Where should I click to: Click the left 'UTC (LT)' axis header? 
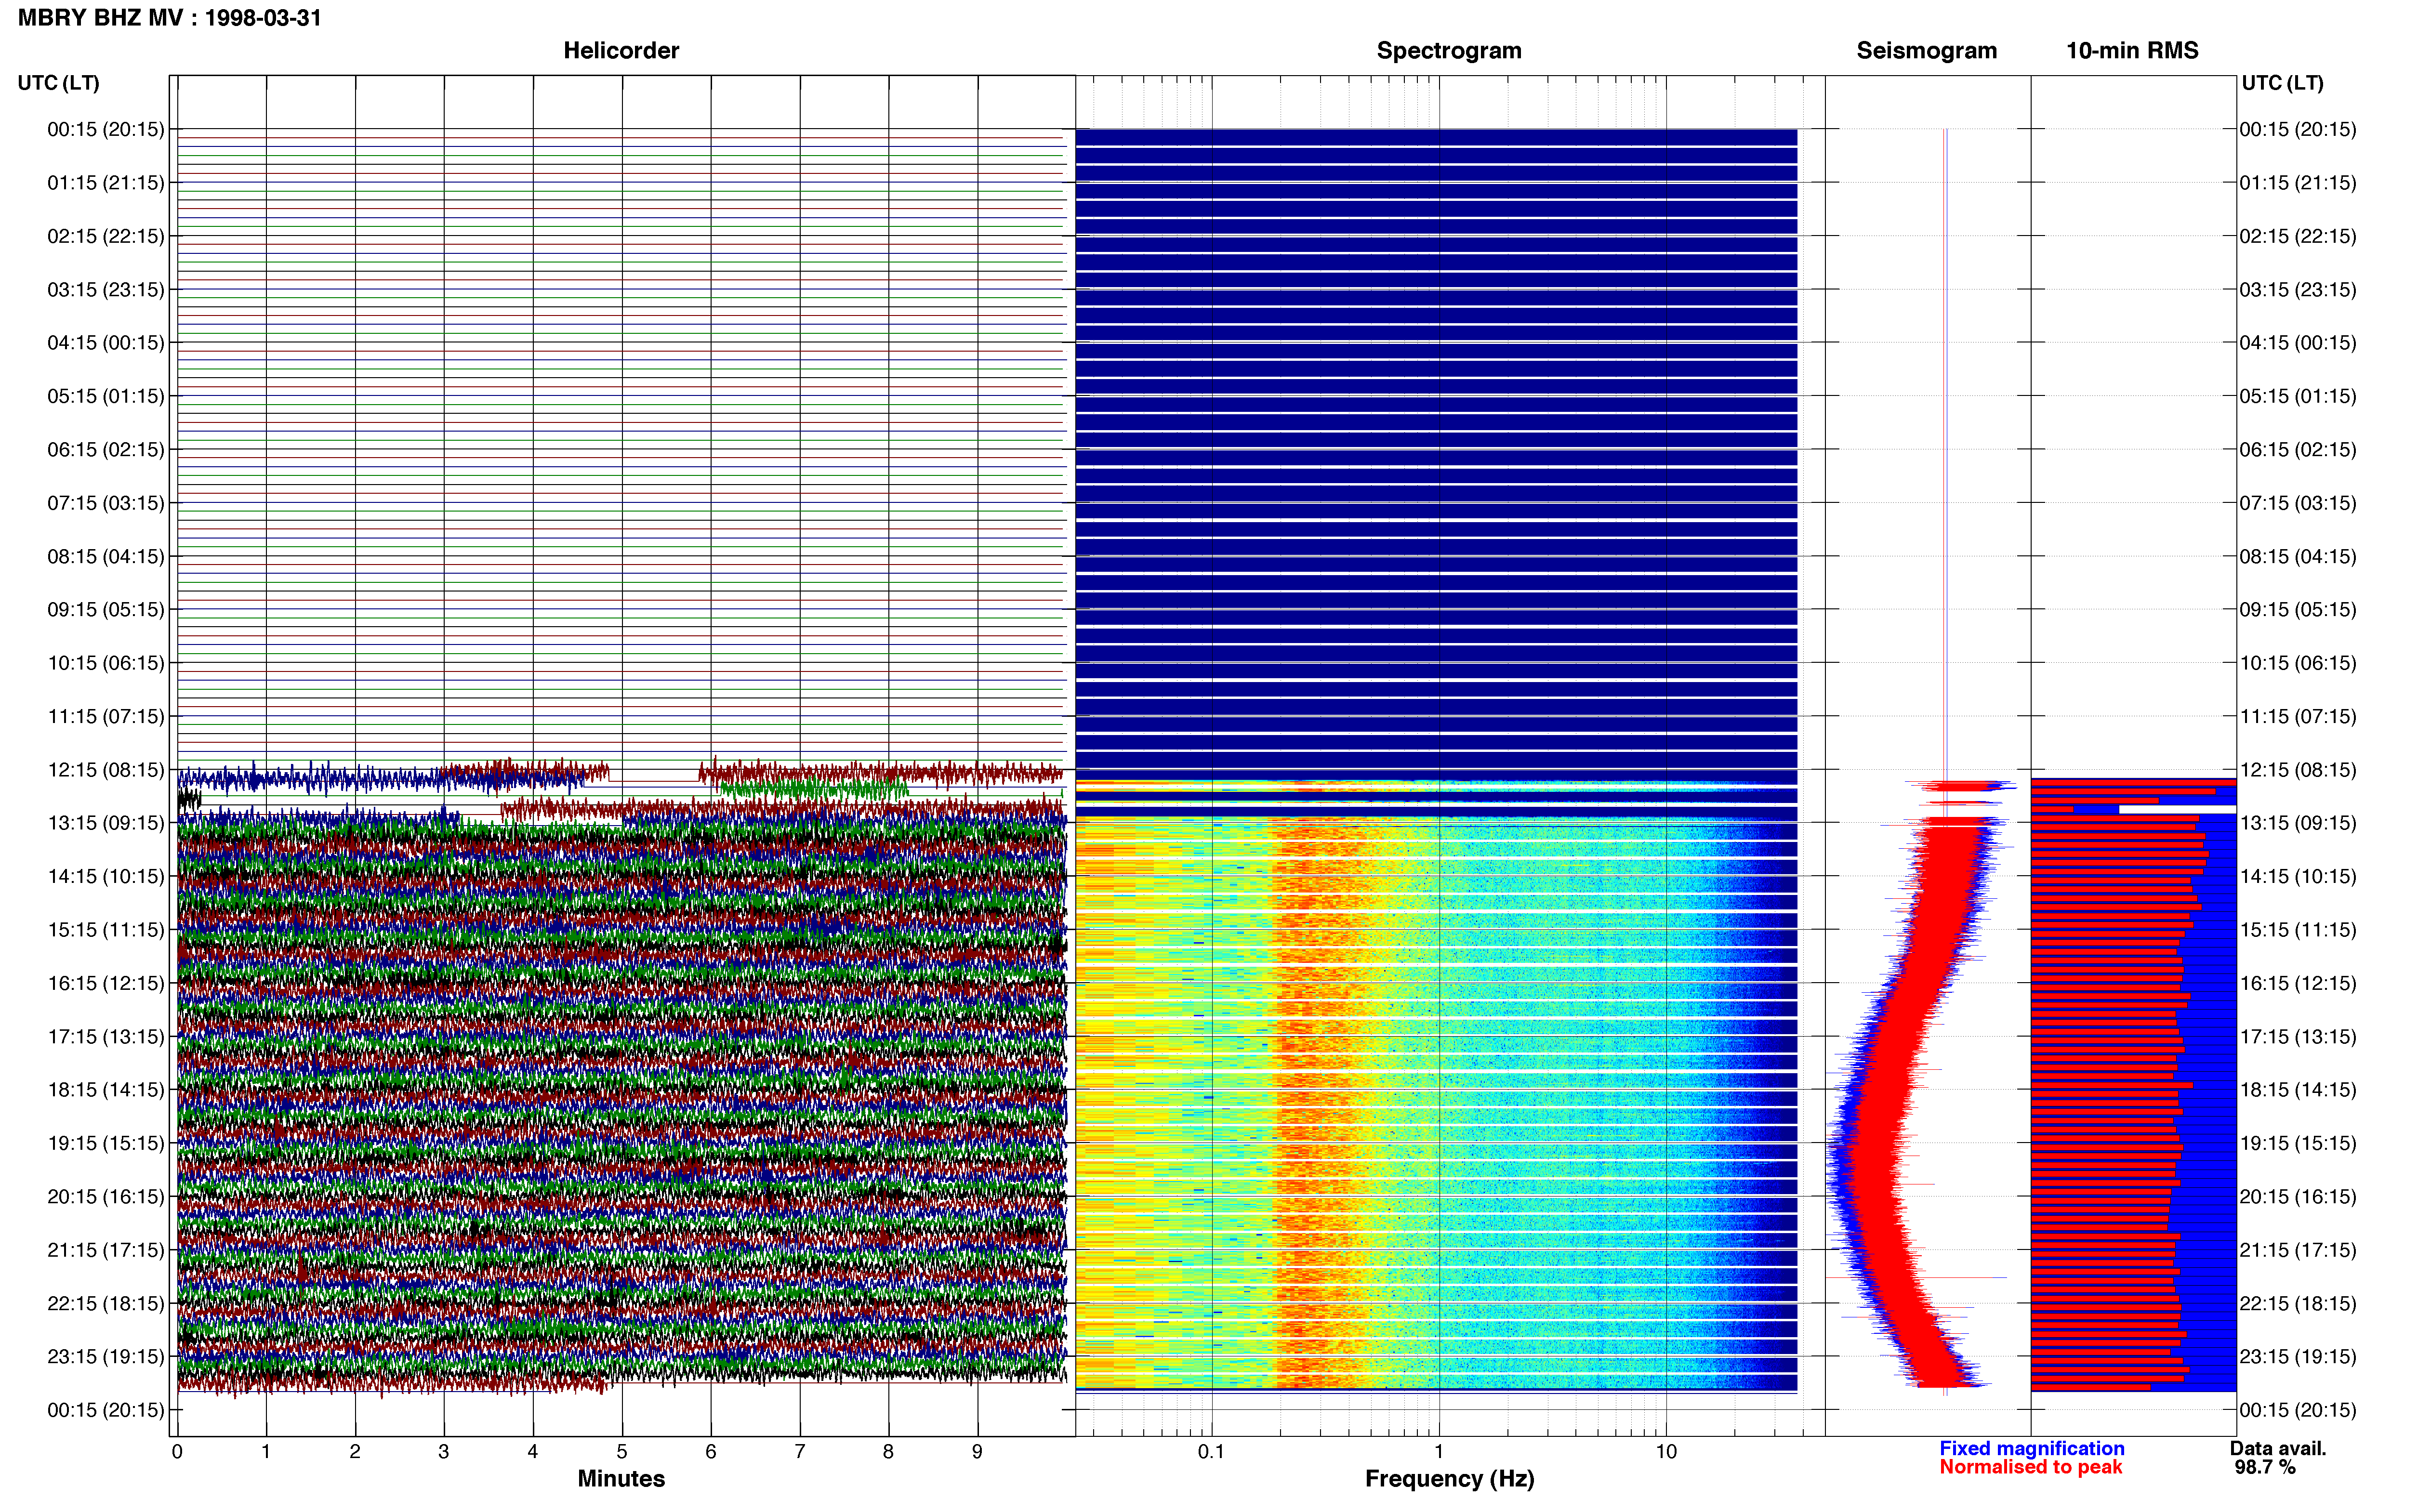click(x=59, y=83)
